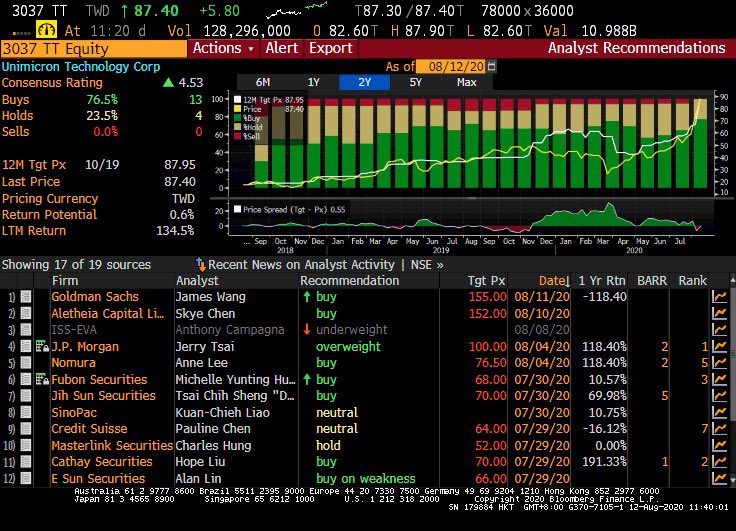Open Fubon Securities report document icon

[x=26, y=379]
